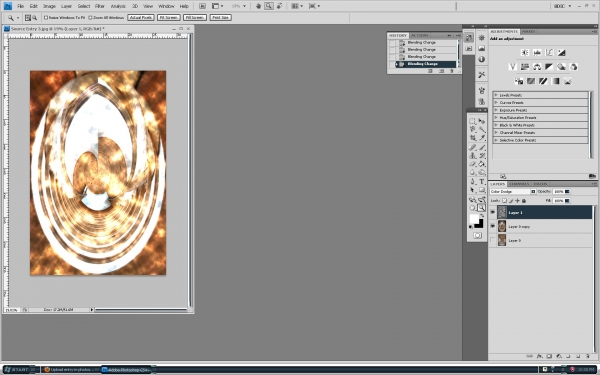Add a Gradient Map adjustment
Screen dimensions: 600x375
555,81
